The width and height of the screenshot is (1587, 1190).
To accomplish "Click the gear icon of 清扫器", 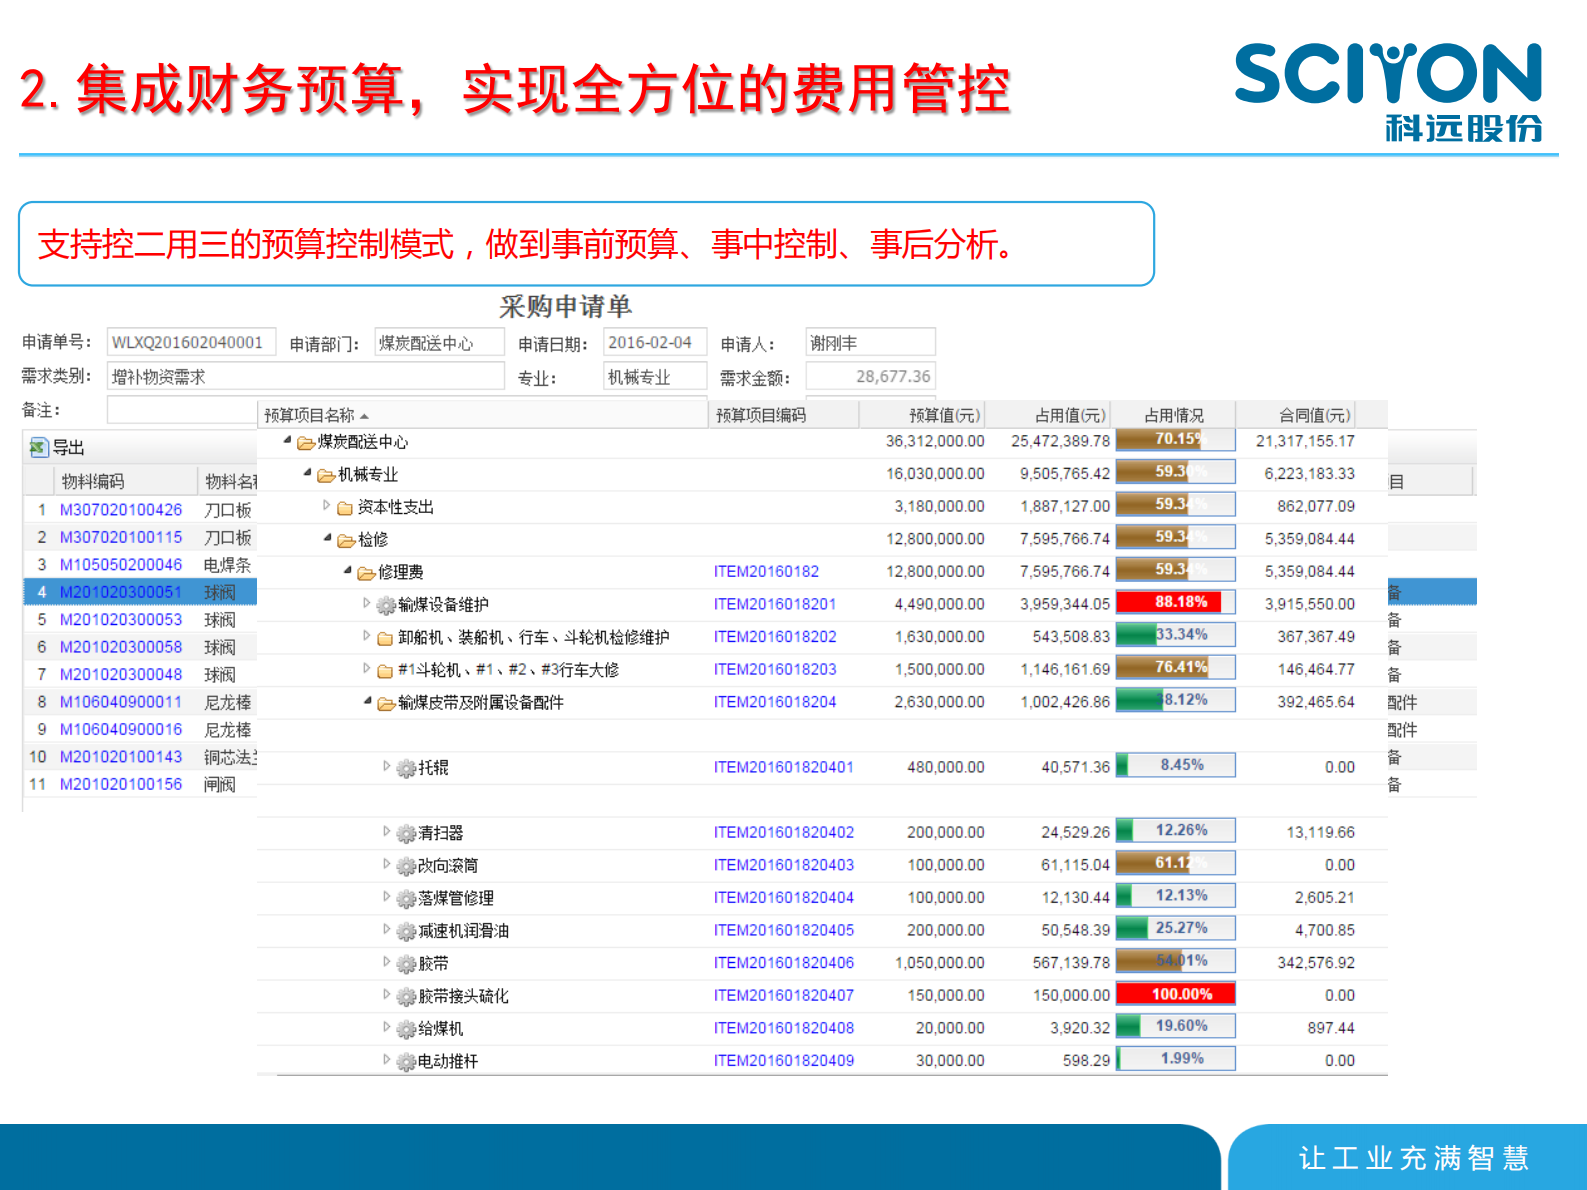I will [x=406, y=833].
